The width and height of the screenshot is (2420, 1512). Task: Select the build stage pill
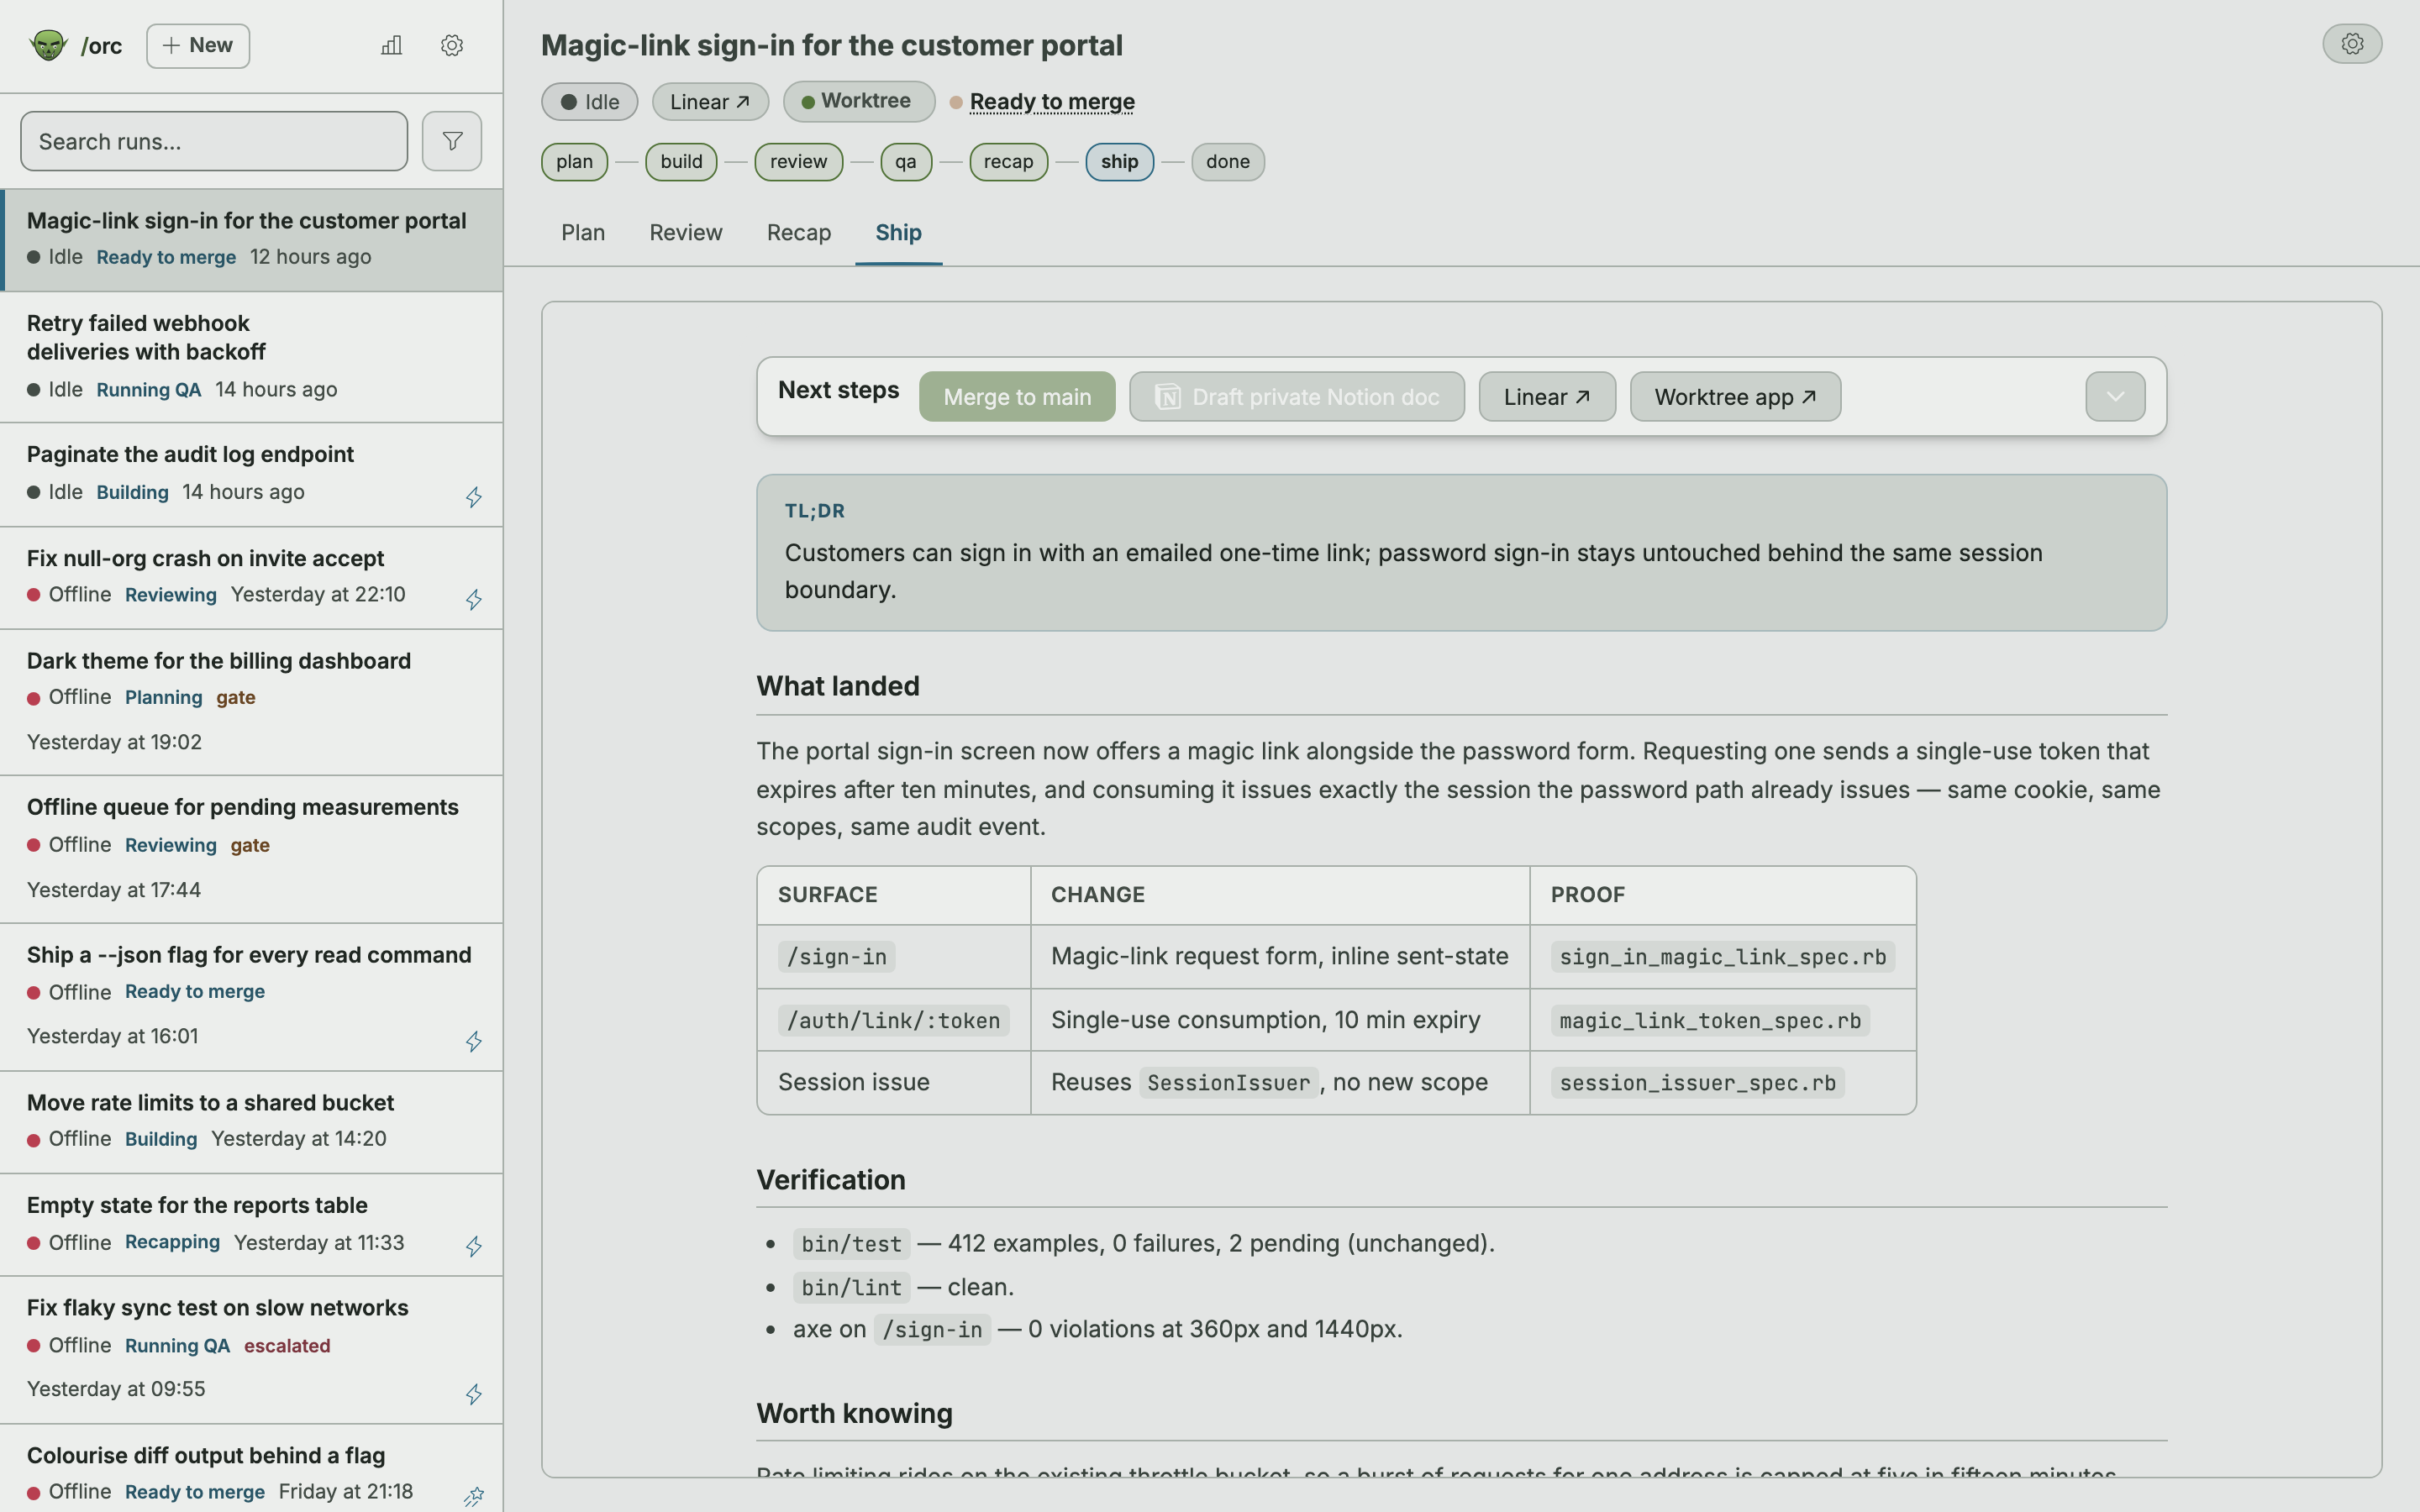click(681, 162)
